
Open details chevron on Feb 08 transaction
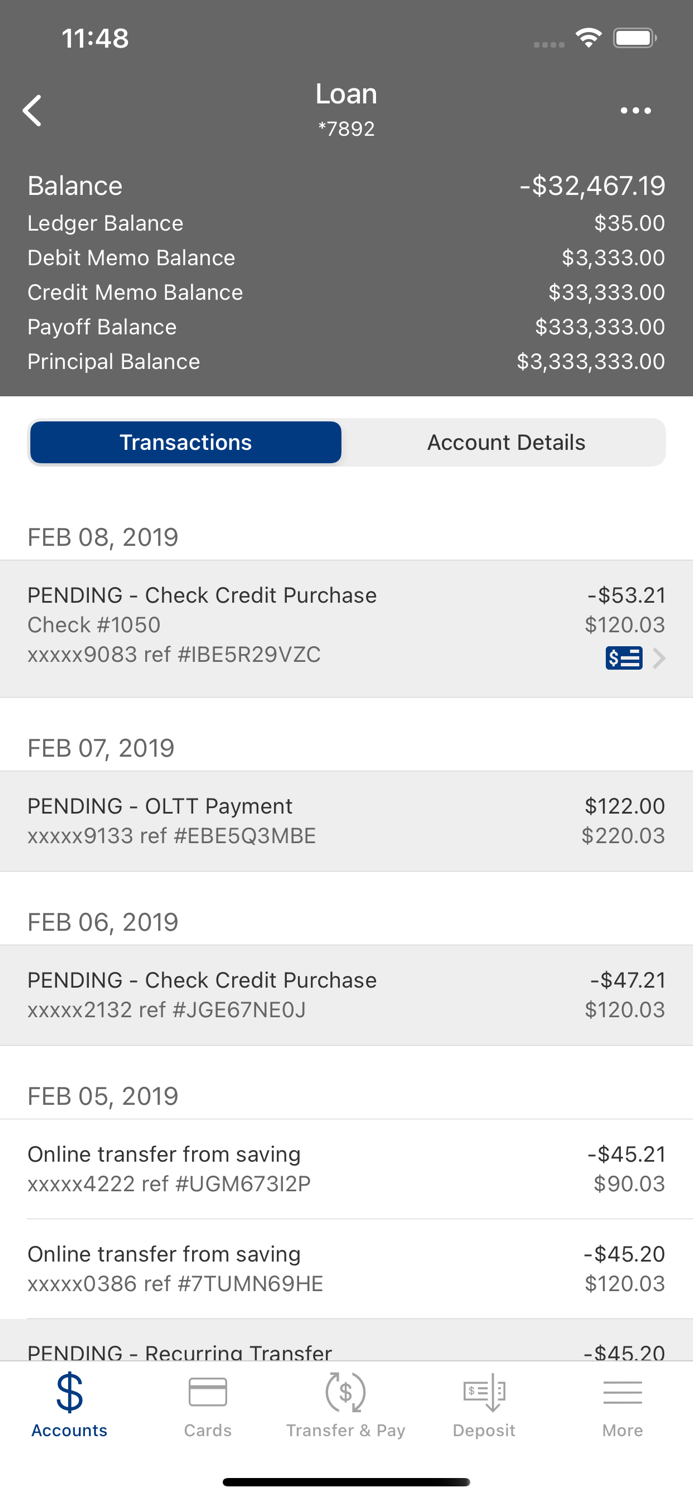[659, 658]
